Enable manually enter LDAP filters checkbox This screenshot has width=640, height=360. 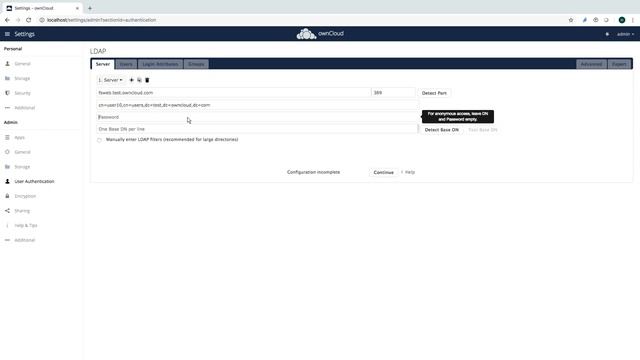coord(99,140)
